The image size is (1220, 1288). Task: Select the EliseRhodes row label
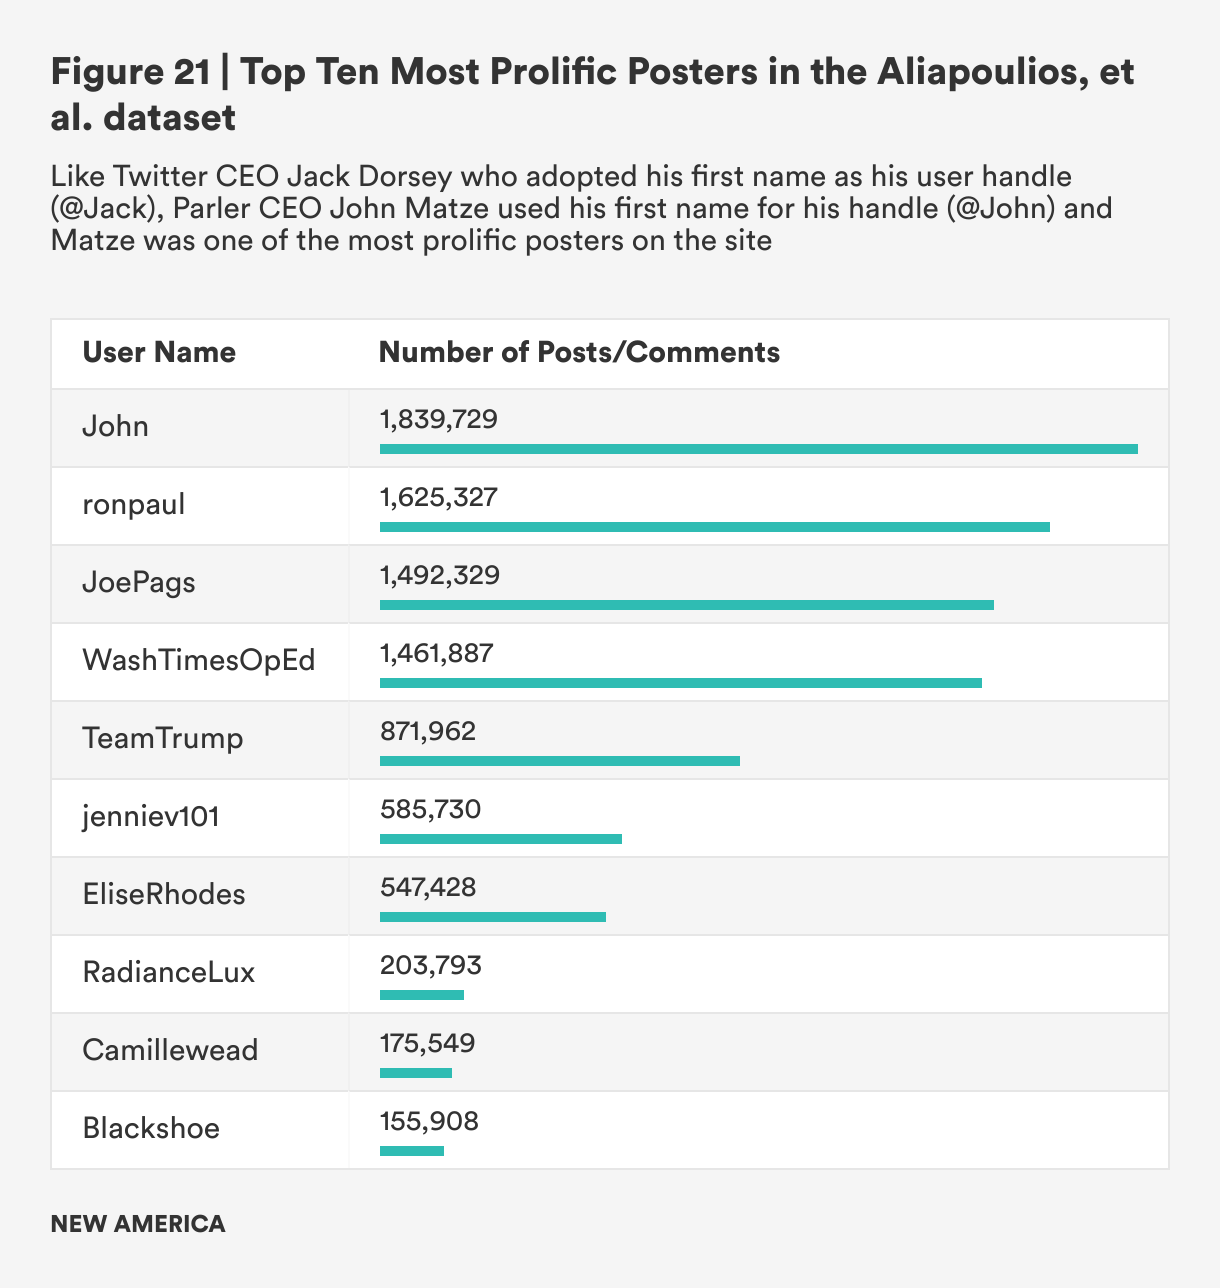(x=164, y=894)
